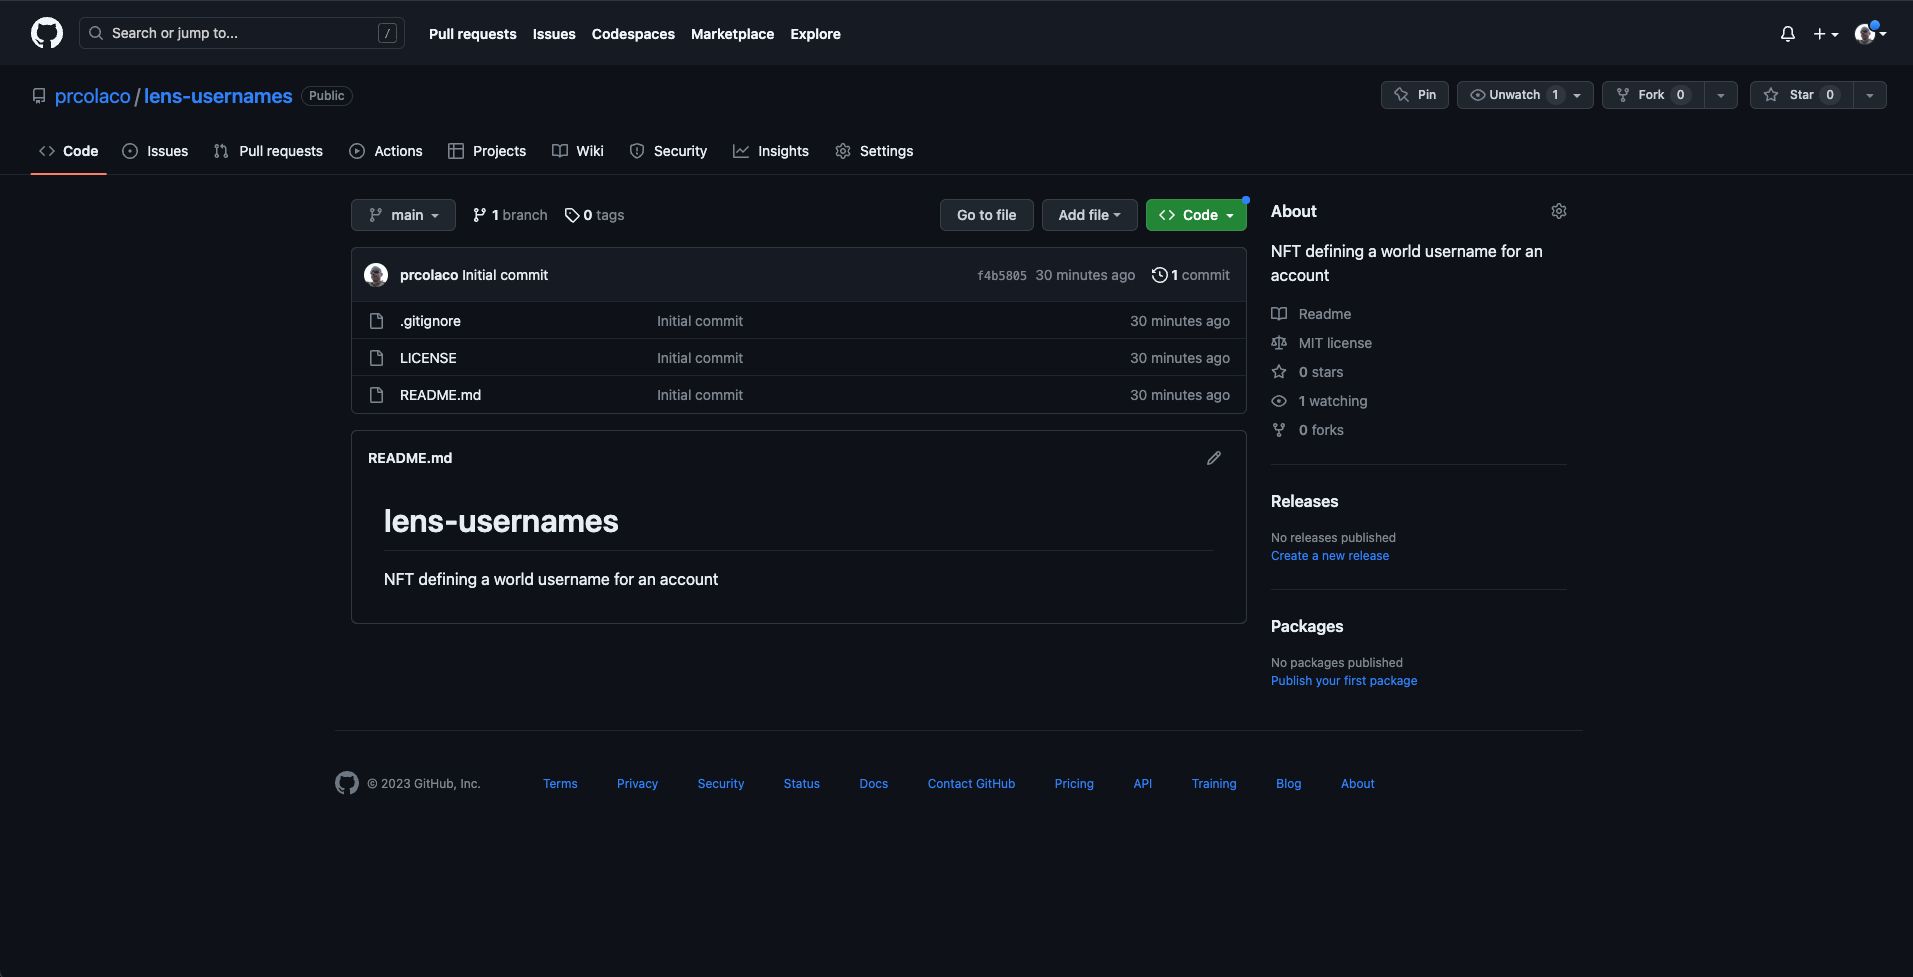Click the forks icon in About
This screenshot has height=977, width=1913.
click(x=1279, y=430)
